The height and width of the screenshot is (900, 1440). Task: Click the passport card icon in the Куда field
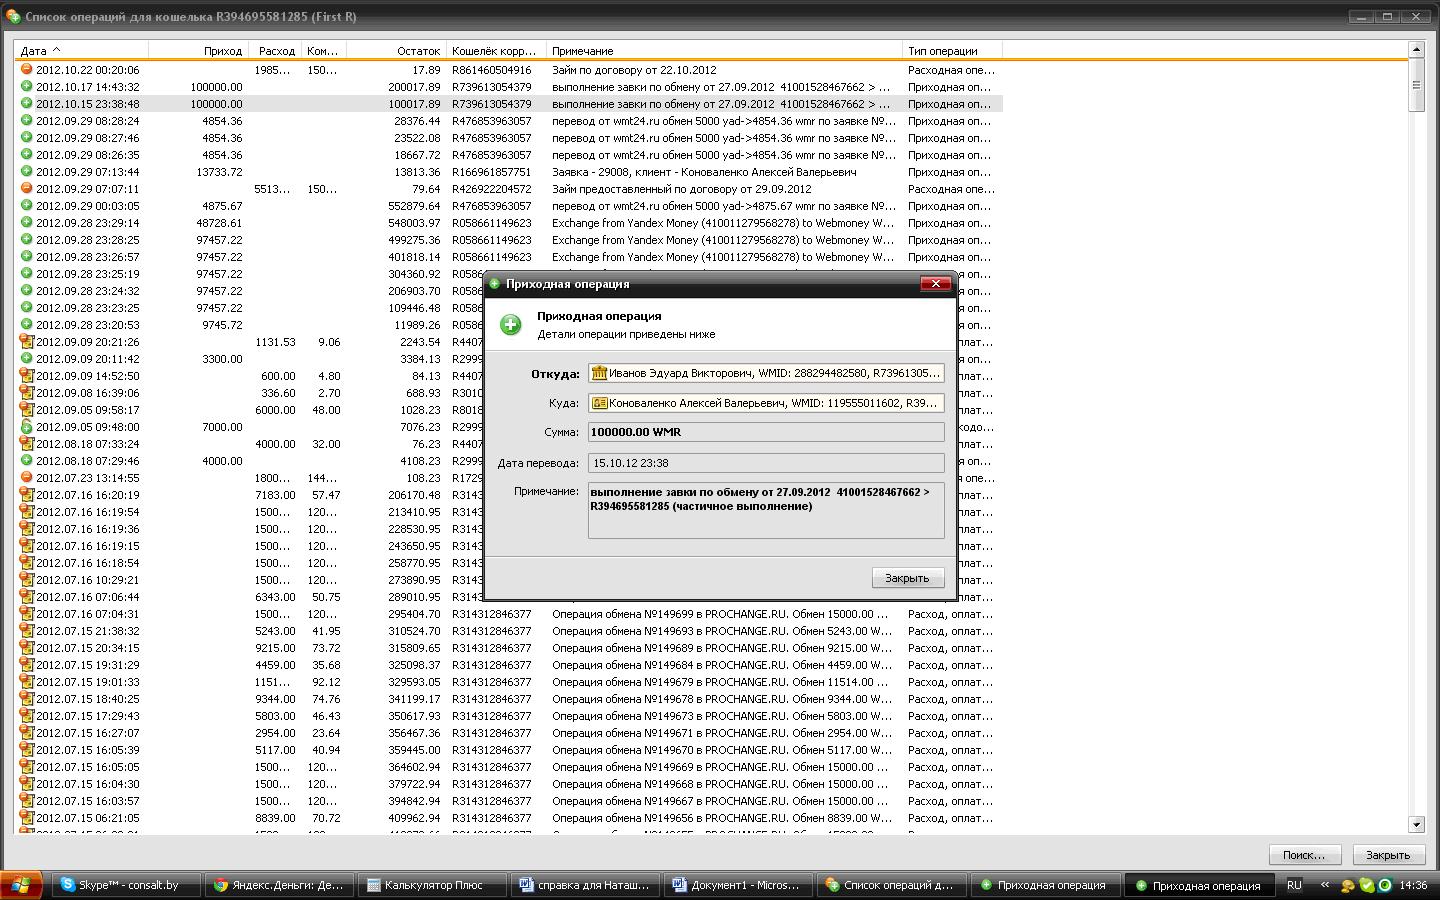click(x=600, y=403)
